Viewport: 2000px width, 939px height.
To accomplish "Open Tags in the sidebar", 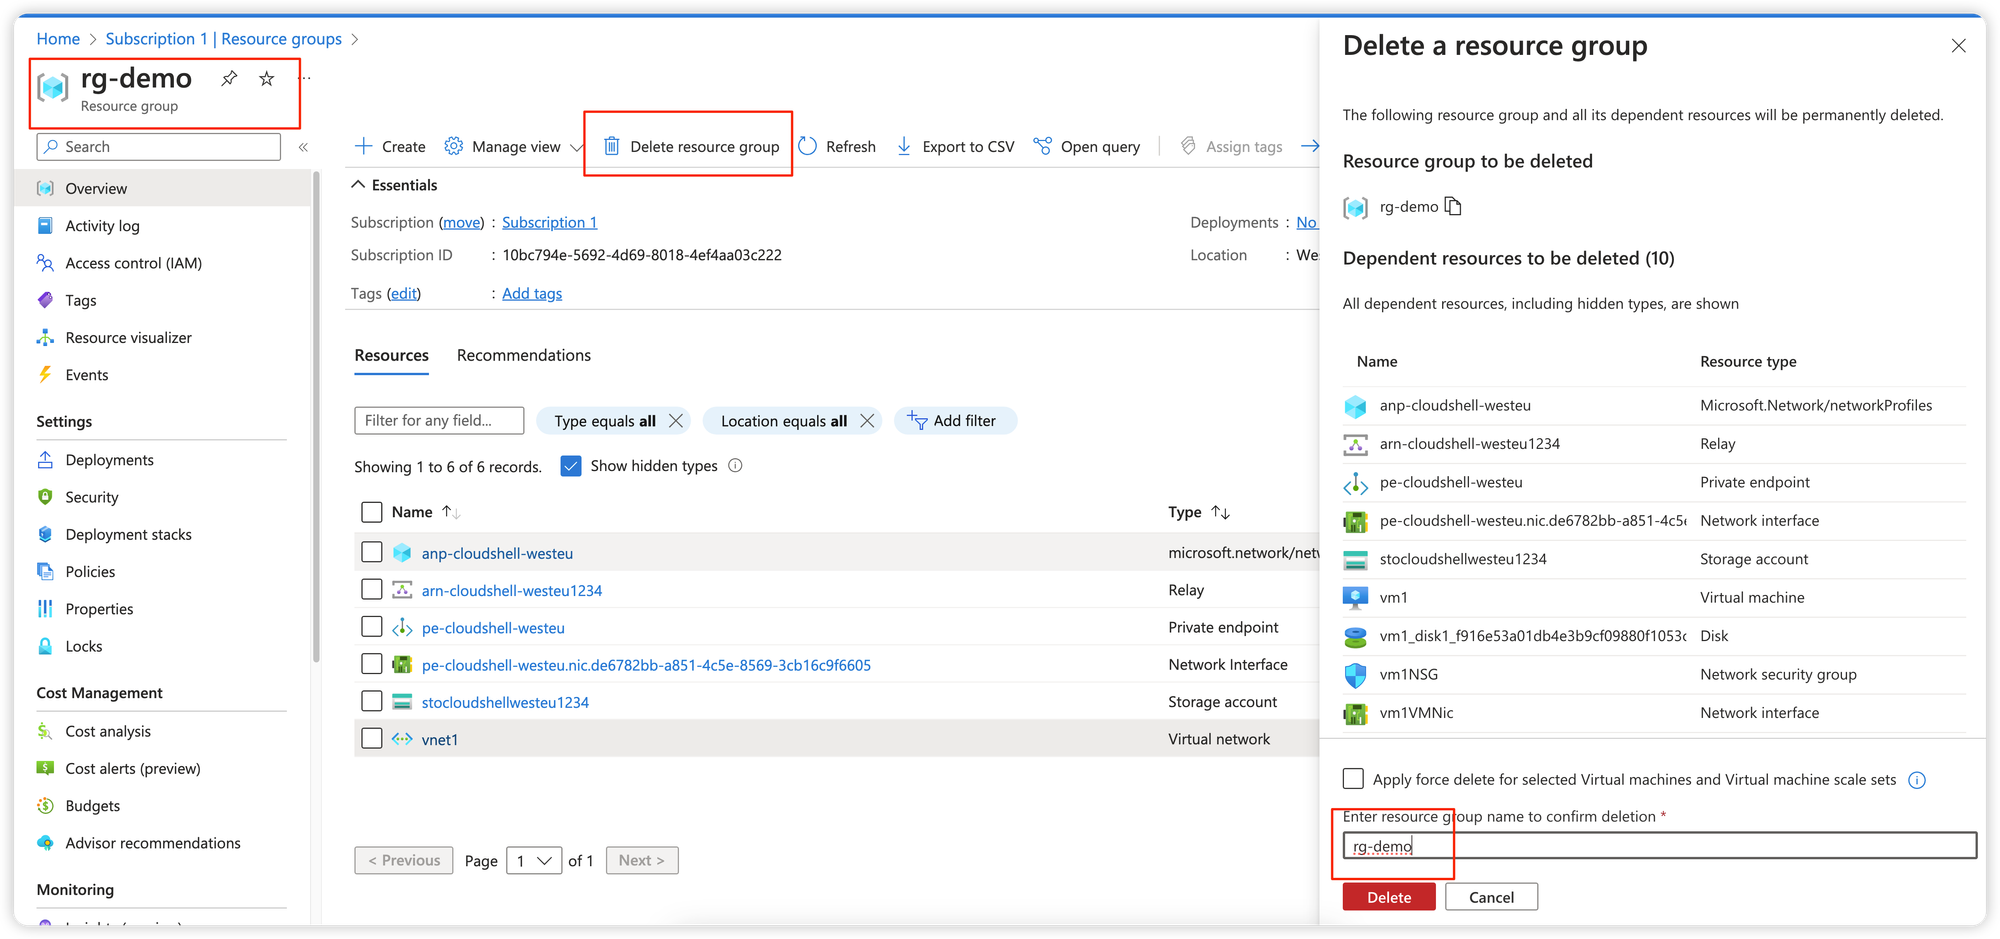I will (81, 300).
